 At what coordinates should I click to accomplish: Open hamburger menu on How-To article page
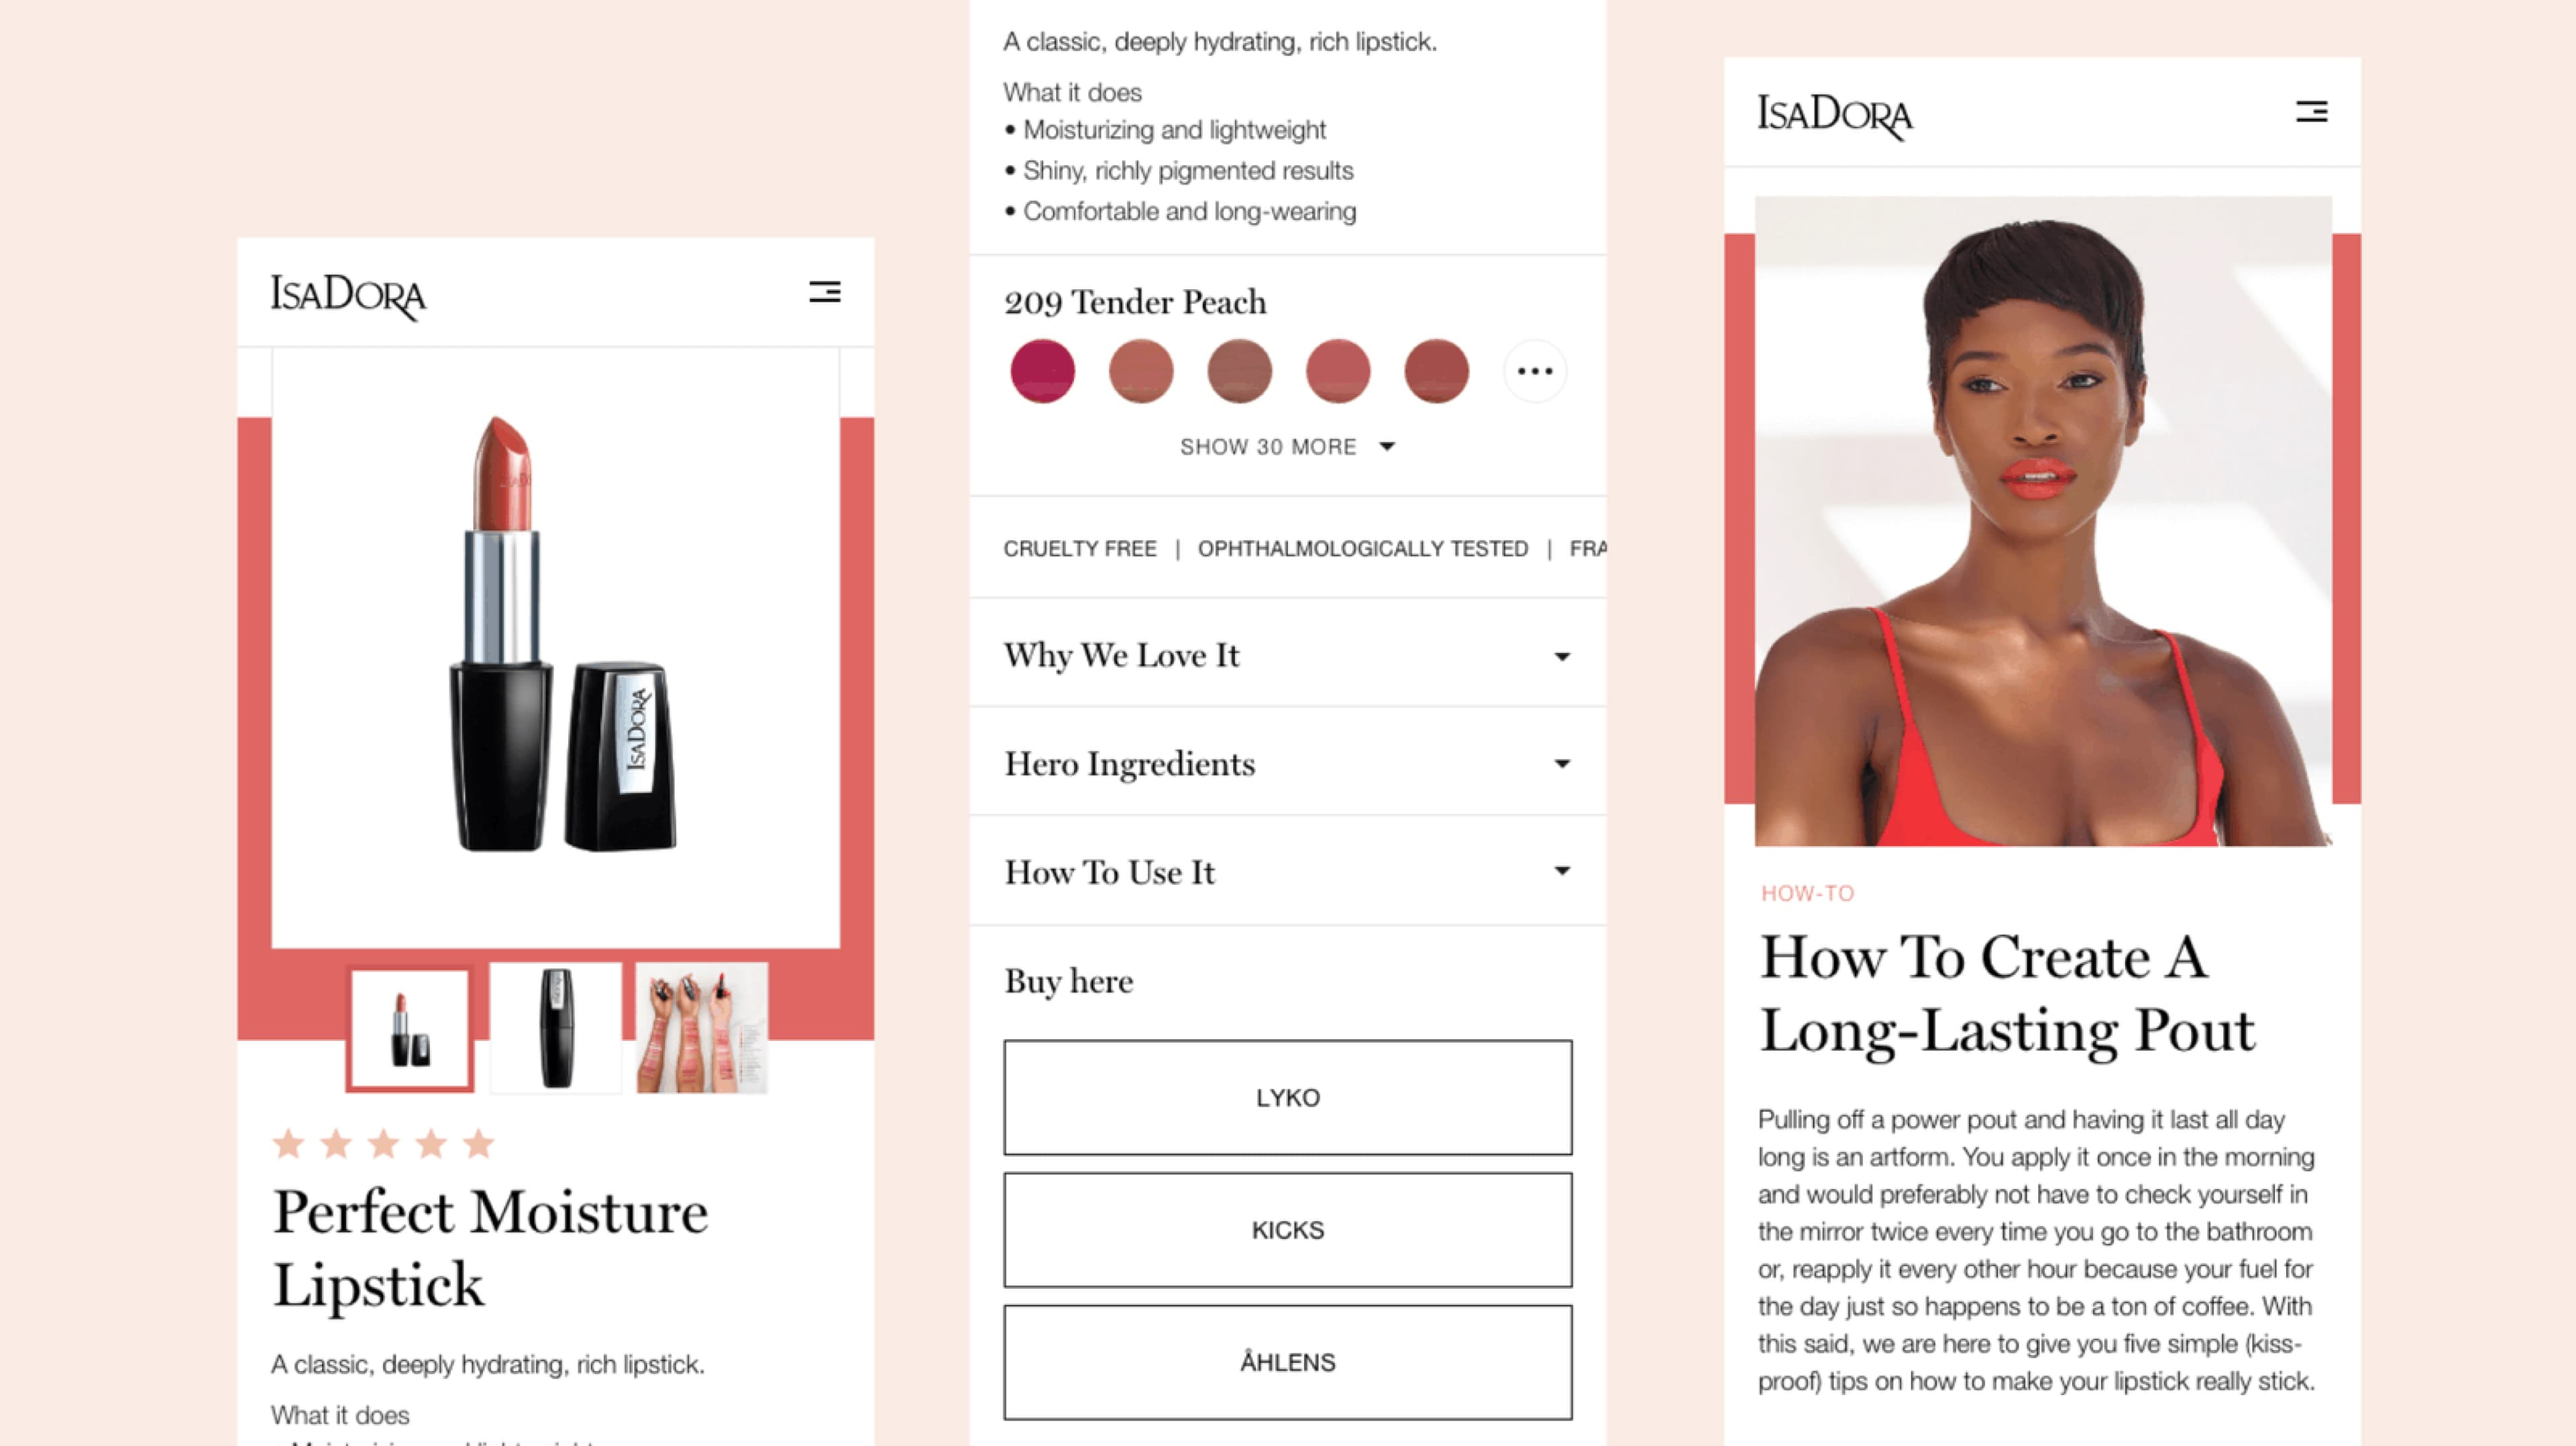pyautogui.click(x=2311, y=111)
